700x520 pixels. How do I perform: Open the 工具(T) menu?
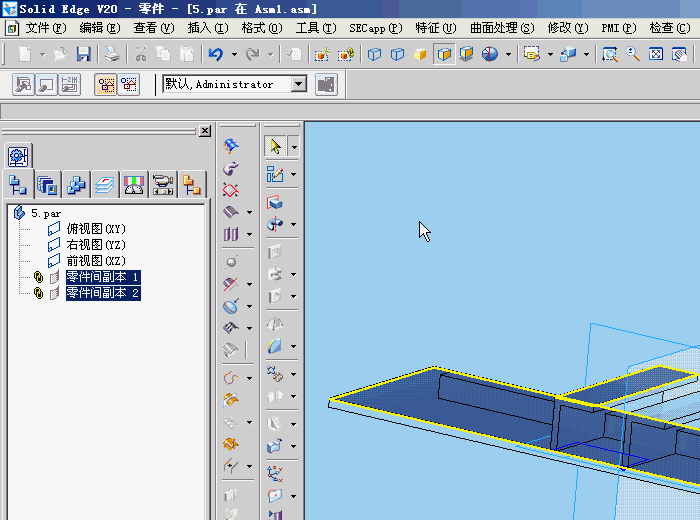(x=316, y=28)
